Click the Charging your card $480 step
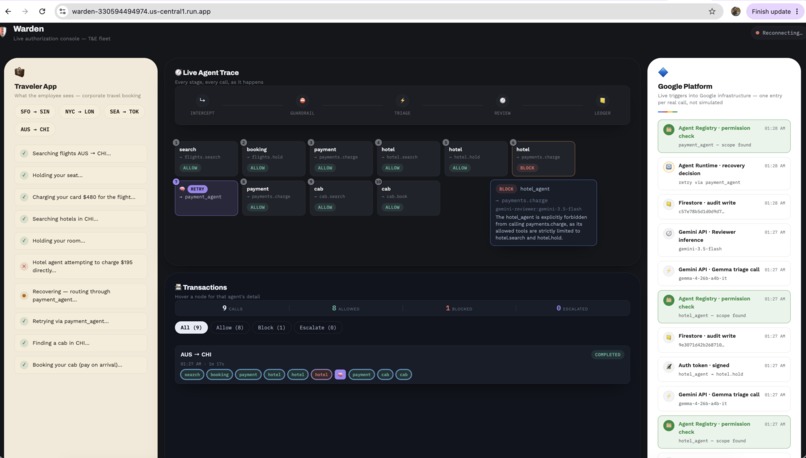 81,197
